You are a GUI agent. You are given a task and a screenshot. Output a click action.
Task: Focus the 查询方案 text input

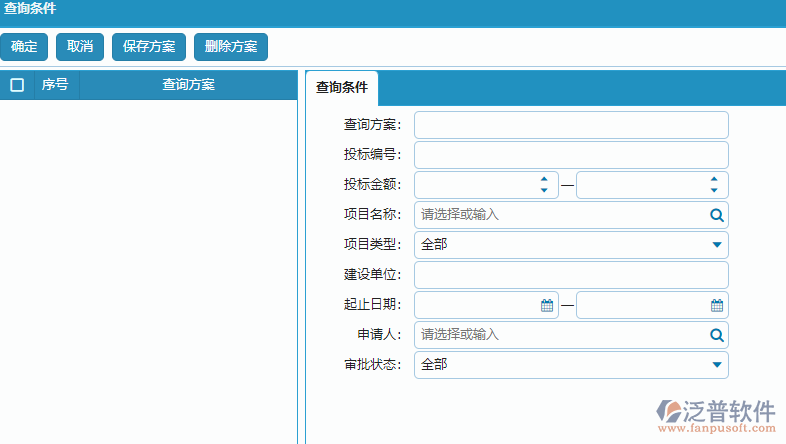click(571, 125)
